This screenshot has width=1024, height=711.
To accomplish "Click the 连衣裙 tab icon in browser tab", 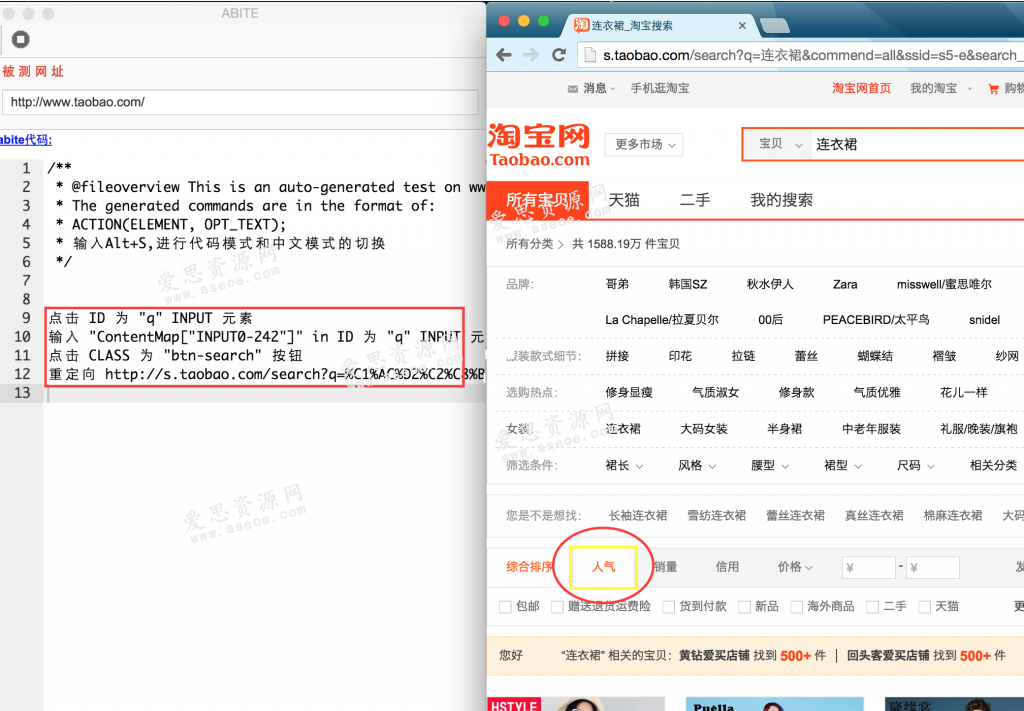I will pyautogui.click(x=582, y=26).
